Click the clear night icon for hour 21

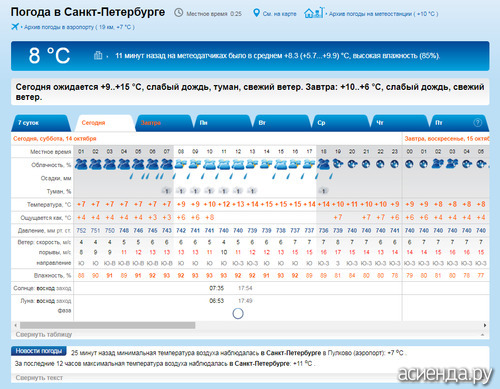[x=366, y=164]
